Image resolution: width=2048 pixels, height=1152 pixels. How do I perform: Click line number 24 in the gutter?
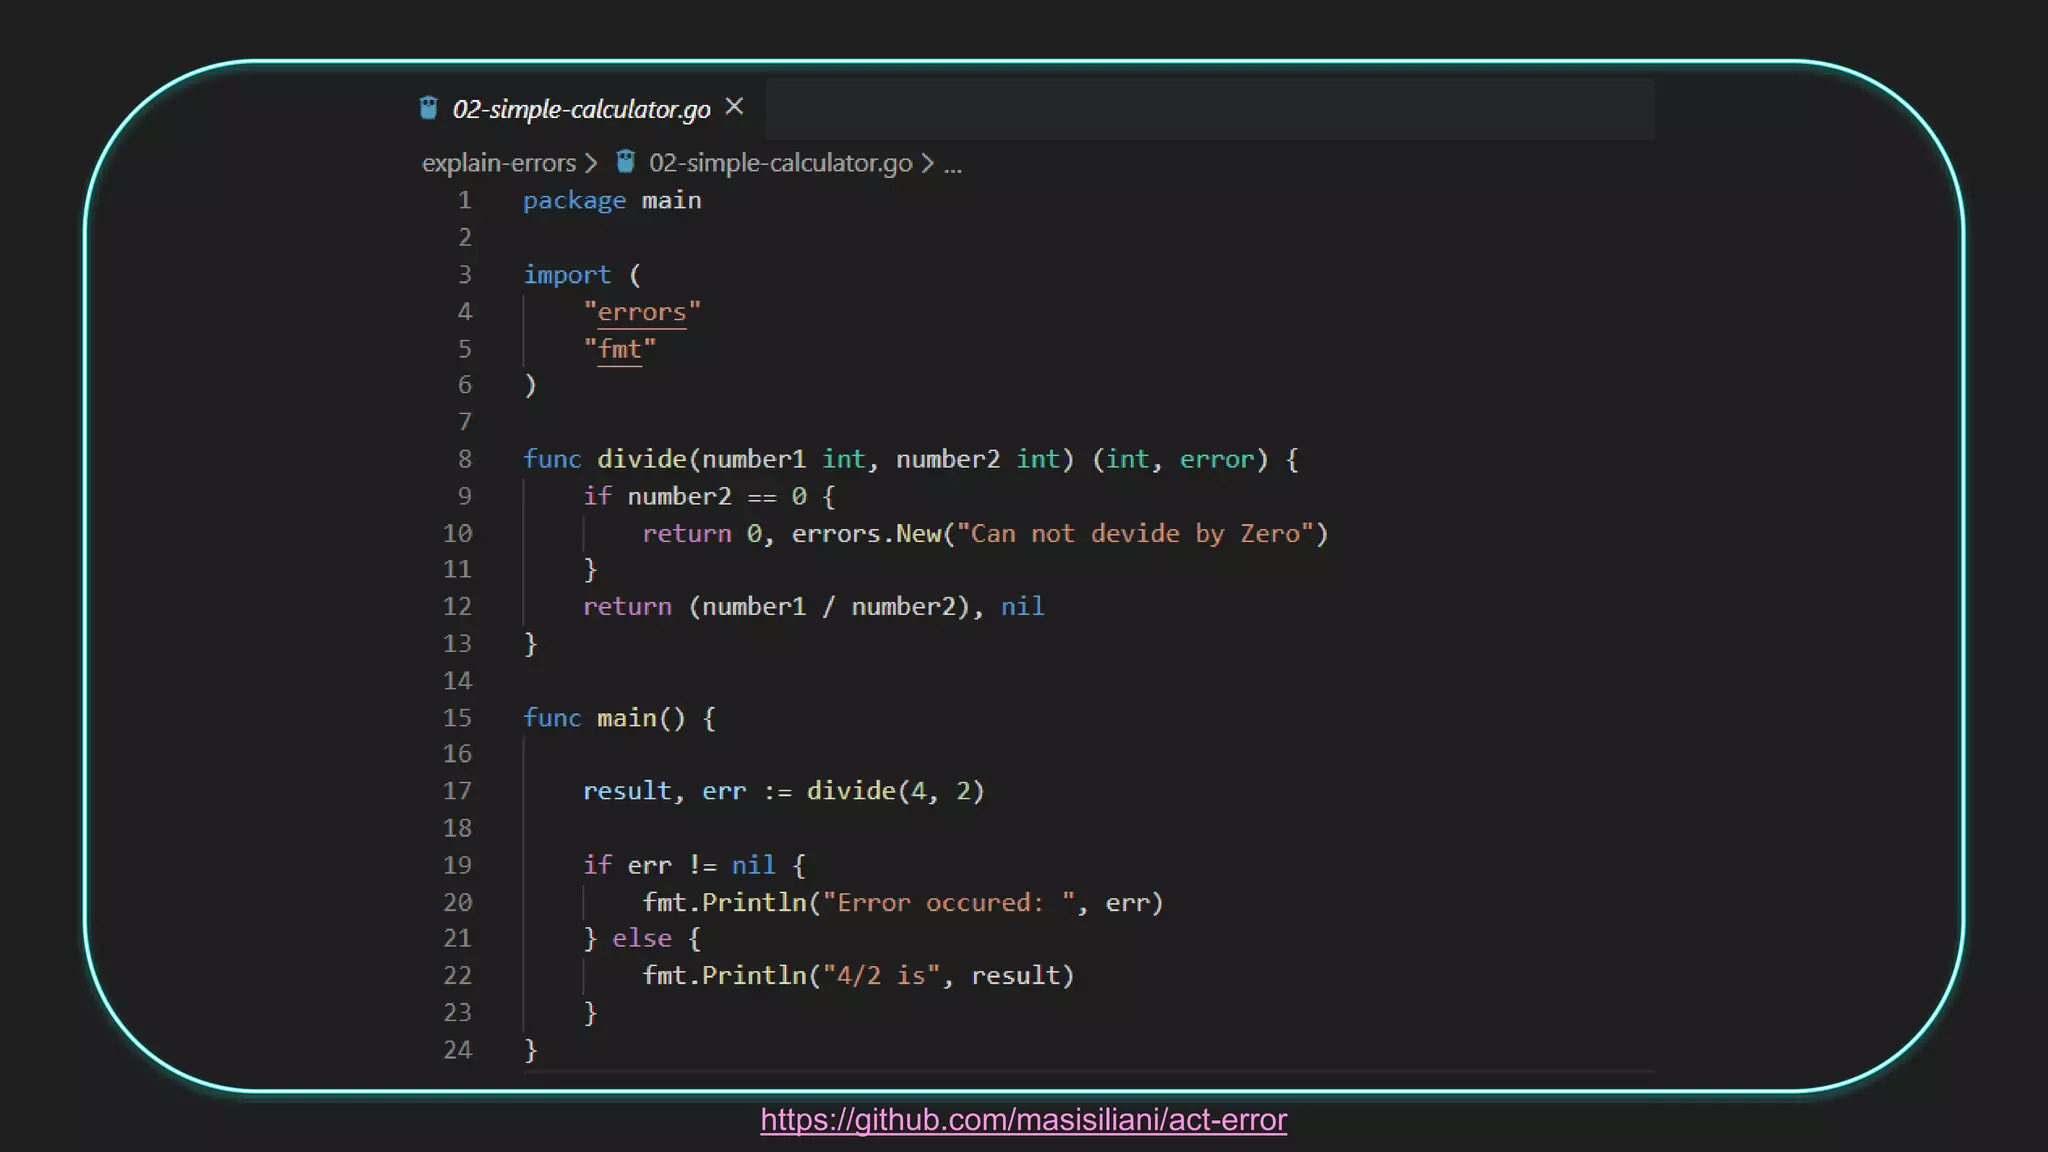click(457, 1050)
